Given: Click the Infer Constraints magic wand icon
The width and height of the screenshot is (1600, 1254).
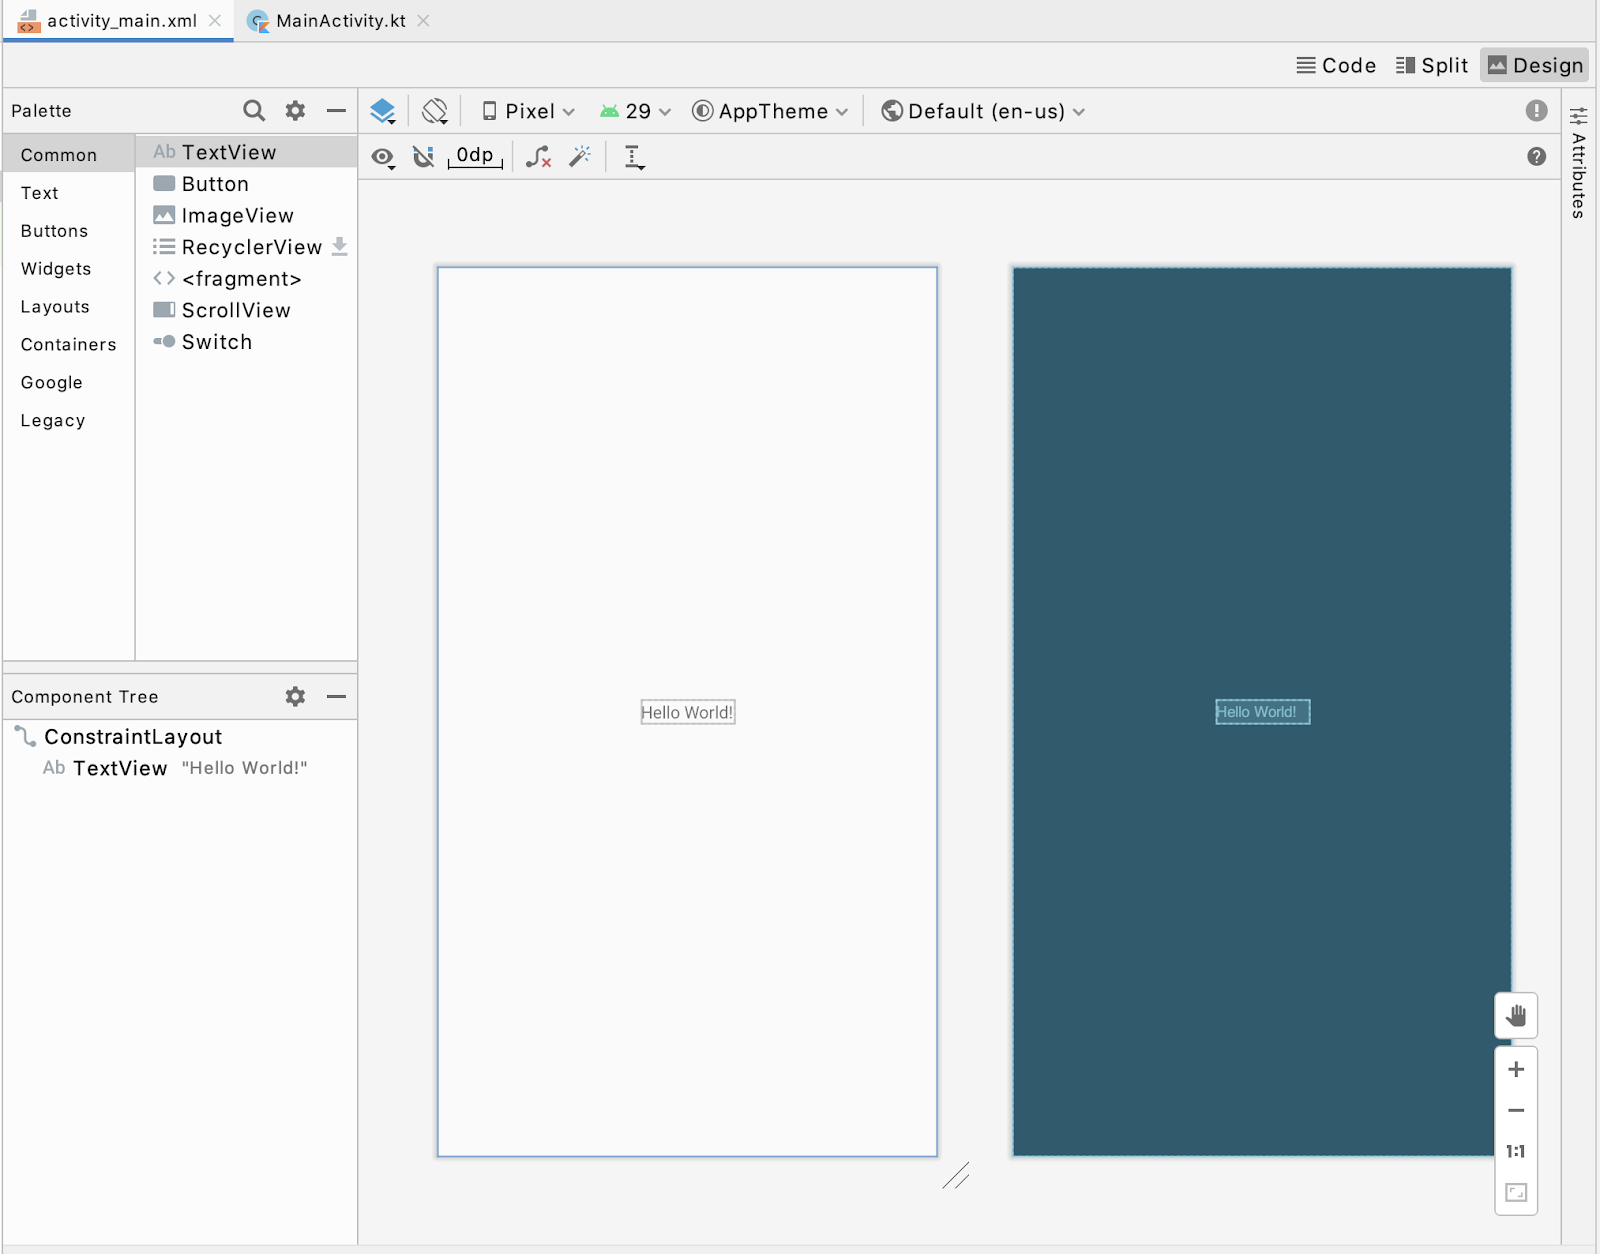Looking at the screenshot, I should pyautogui.click(x=581, y=156).
